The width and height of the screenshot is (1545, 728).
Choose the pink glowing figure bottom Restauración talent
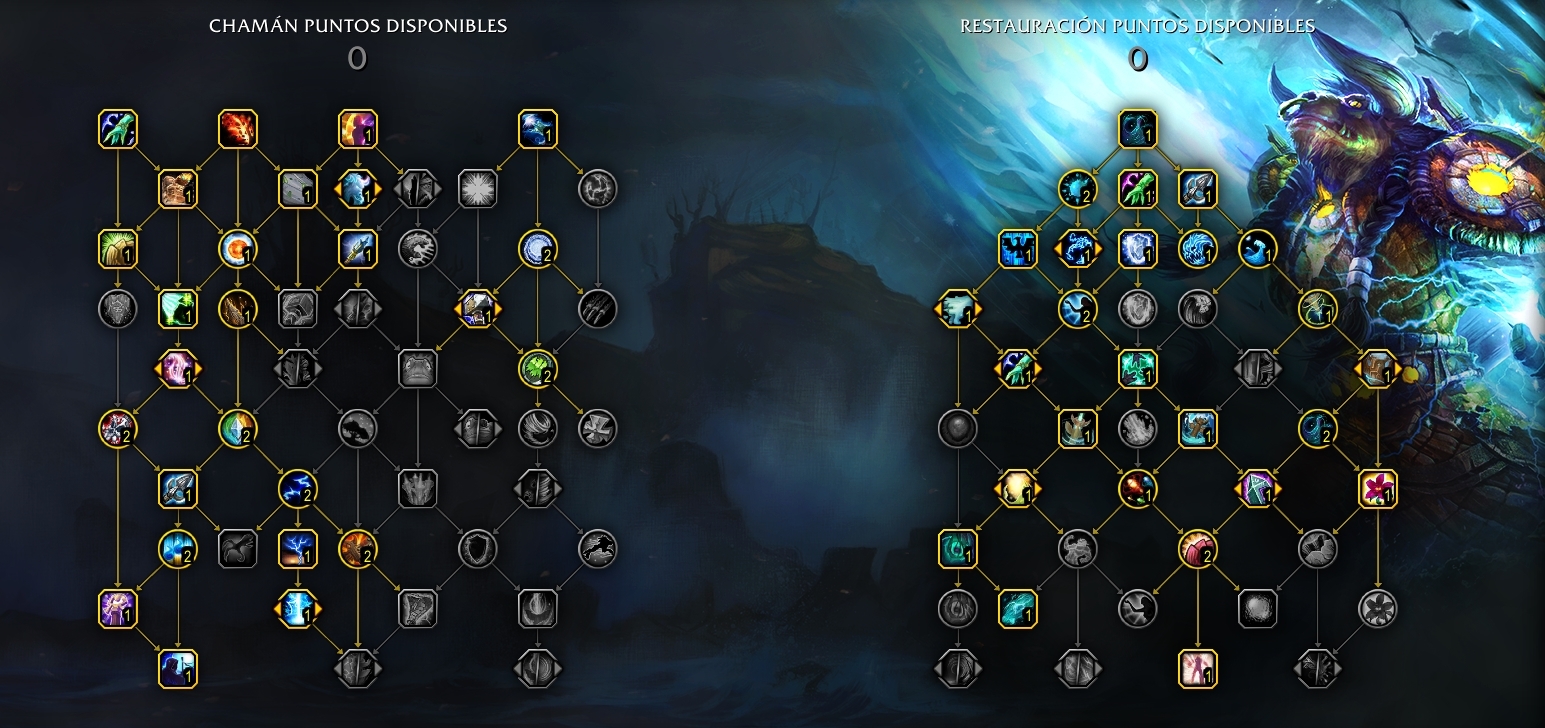click(1198, 669)
